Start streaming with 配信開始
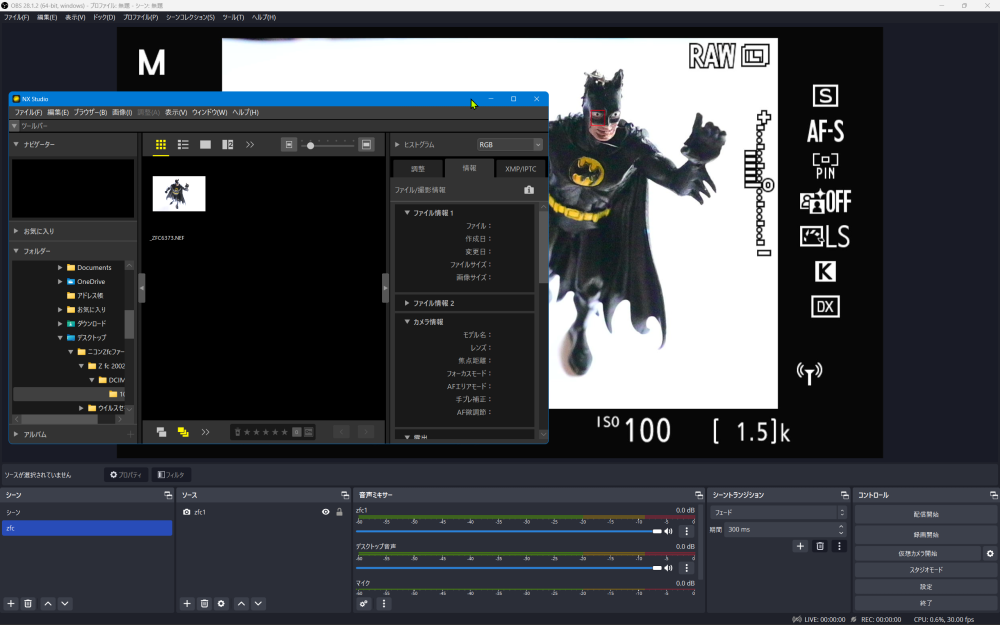This screenshot has height=625, width=1000. pos(925,514)
